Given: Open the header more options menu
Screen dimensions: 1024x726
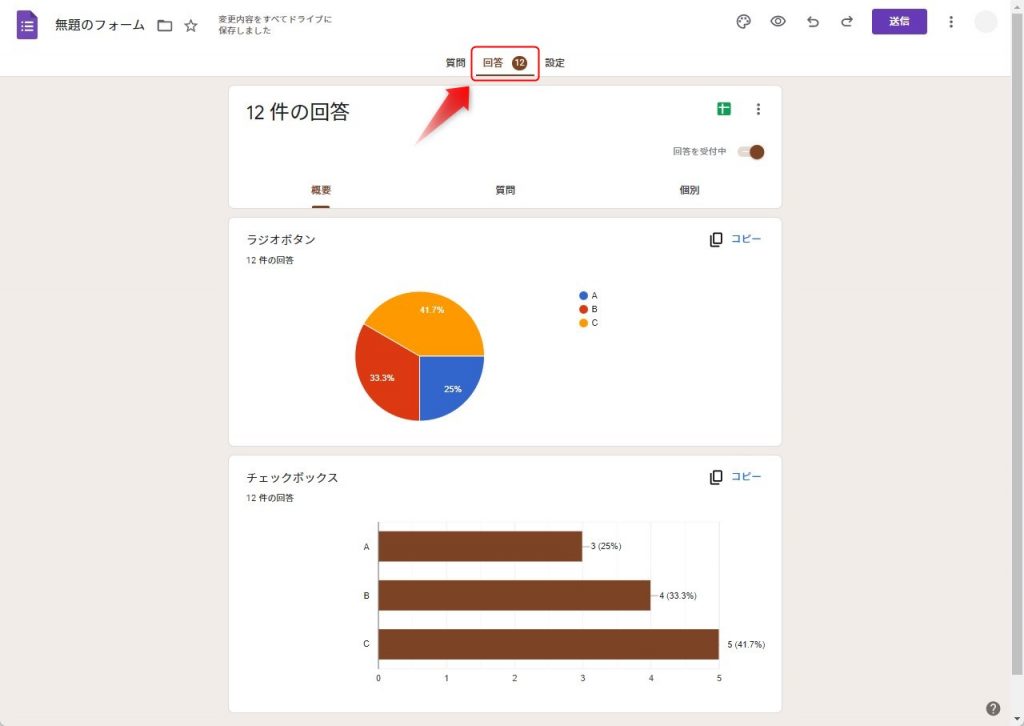Looking at the screenshot, I should (951, 22).
